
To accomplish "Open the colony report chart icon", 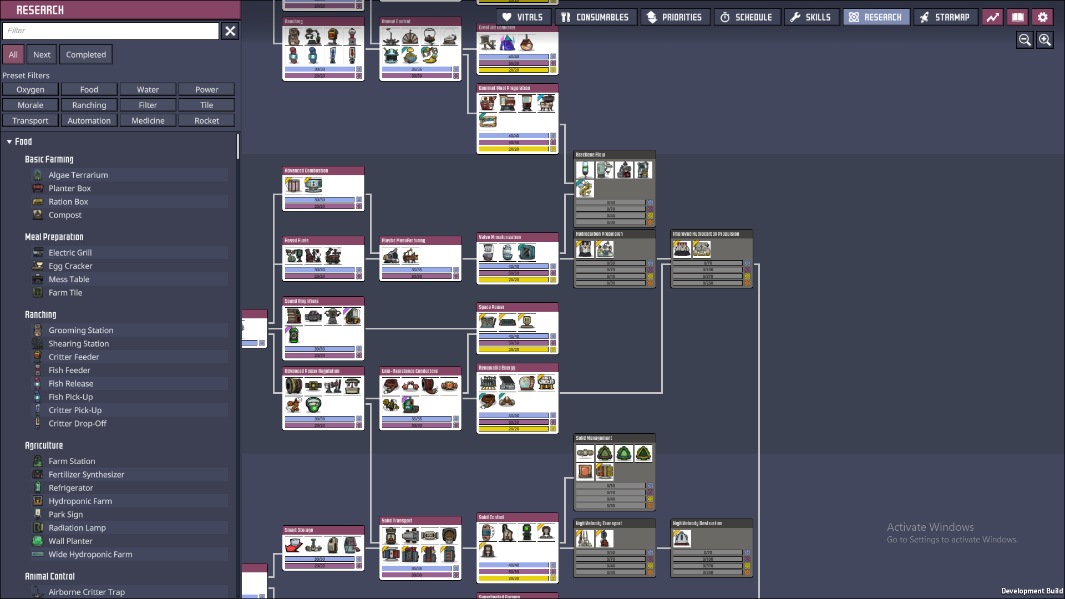I will tap(992, 17).
